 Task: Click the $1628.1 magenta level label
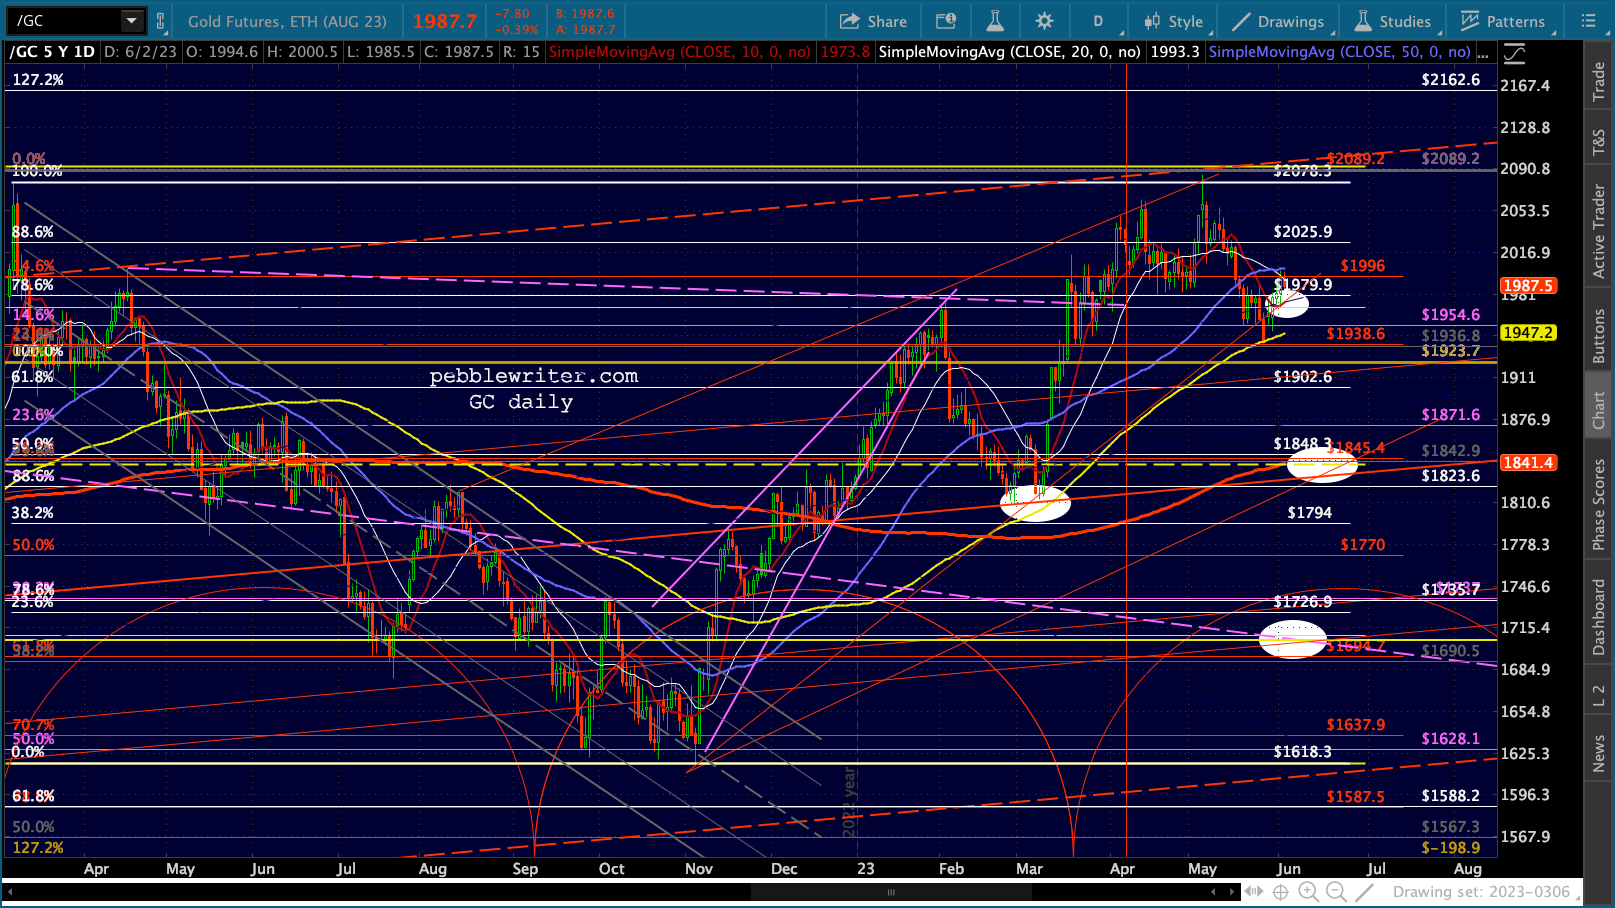(x=1451, y=739)
